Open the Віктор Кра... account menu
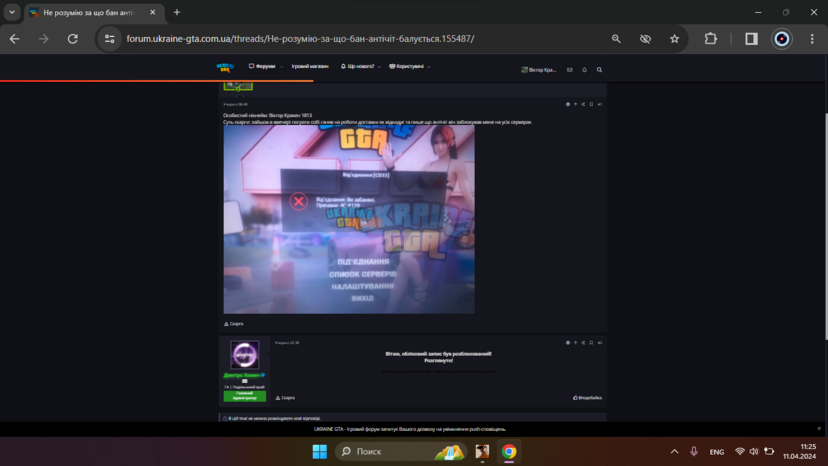Screen dimensions: 828x466 (539, 70)
